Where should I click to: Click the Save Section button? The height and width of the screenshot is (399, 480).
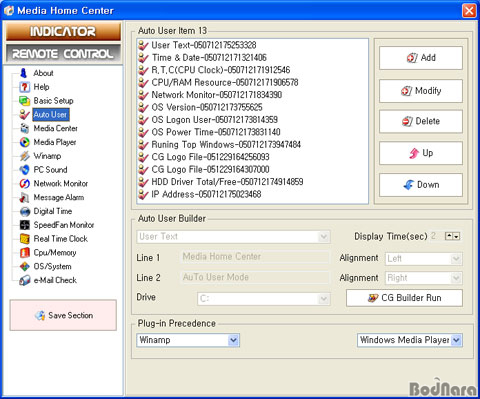pyautogui.click(x=63, y=315)
